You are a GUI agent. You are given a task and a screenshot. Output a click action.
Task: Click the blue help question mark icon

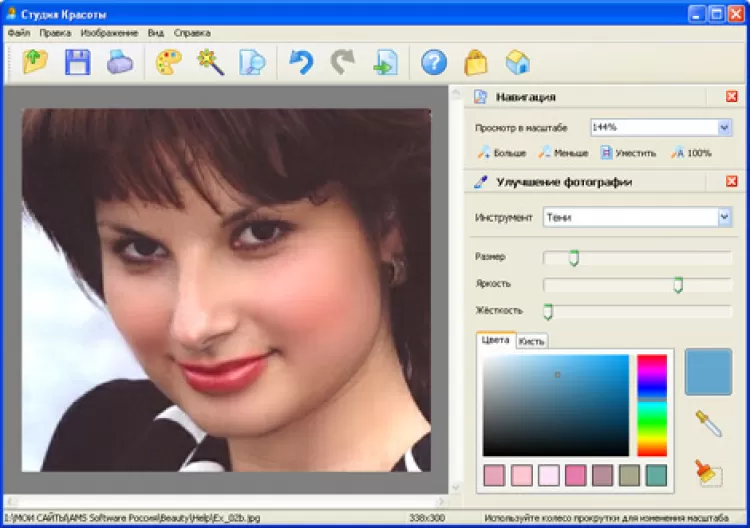[433, 62]
